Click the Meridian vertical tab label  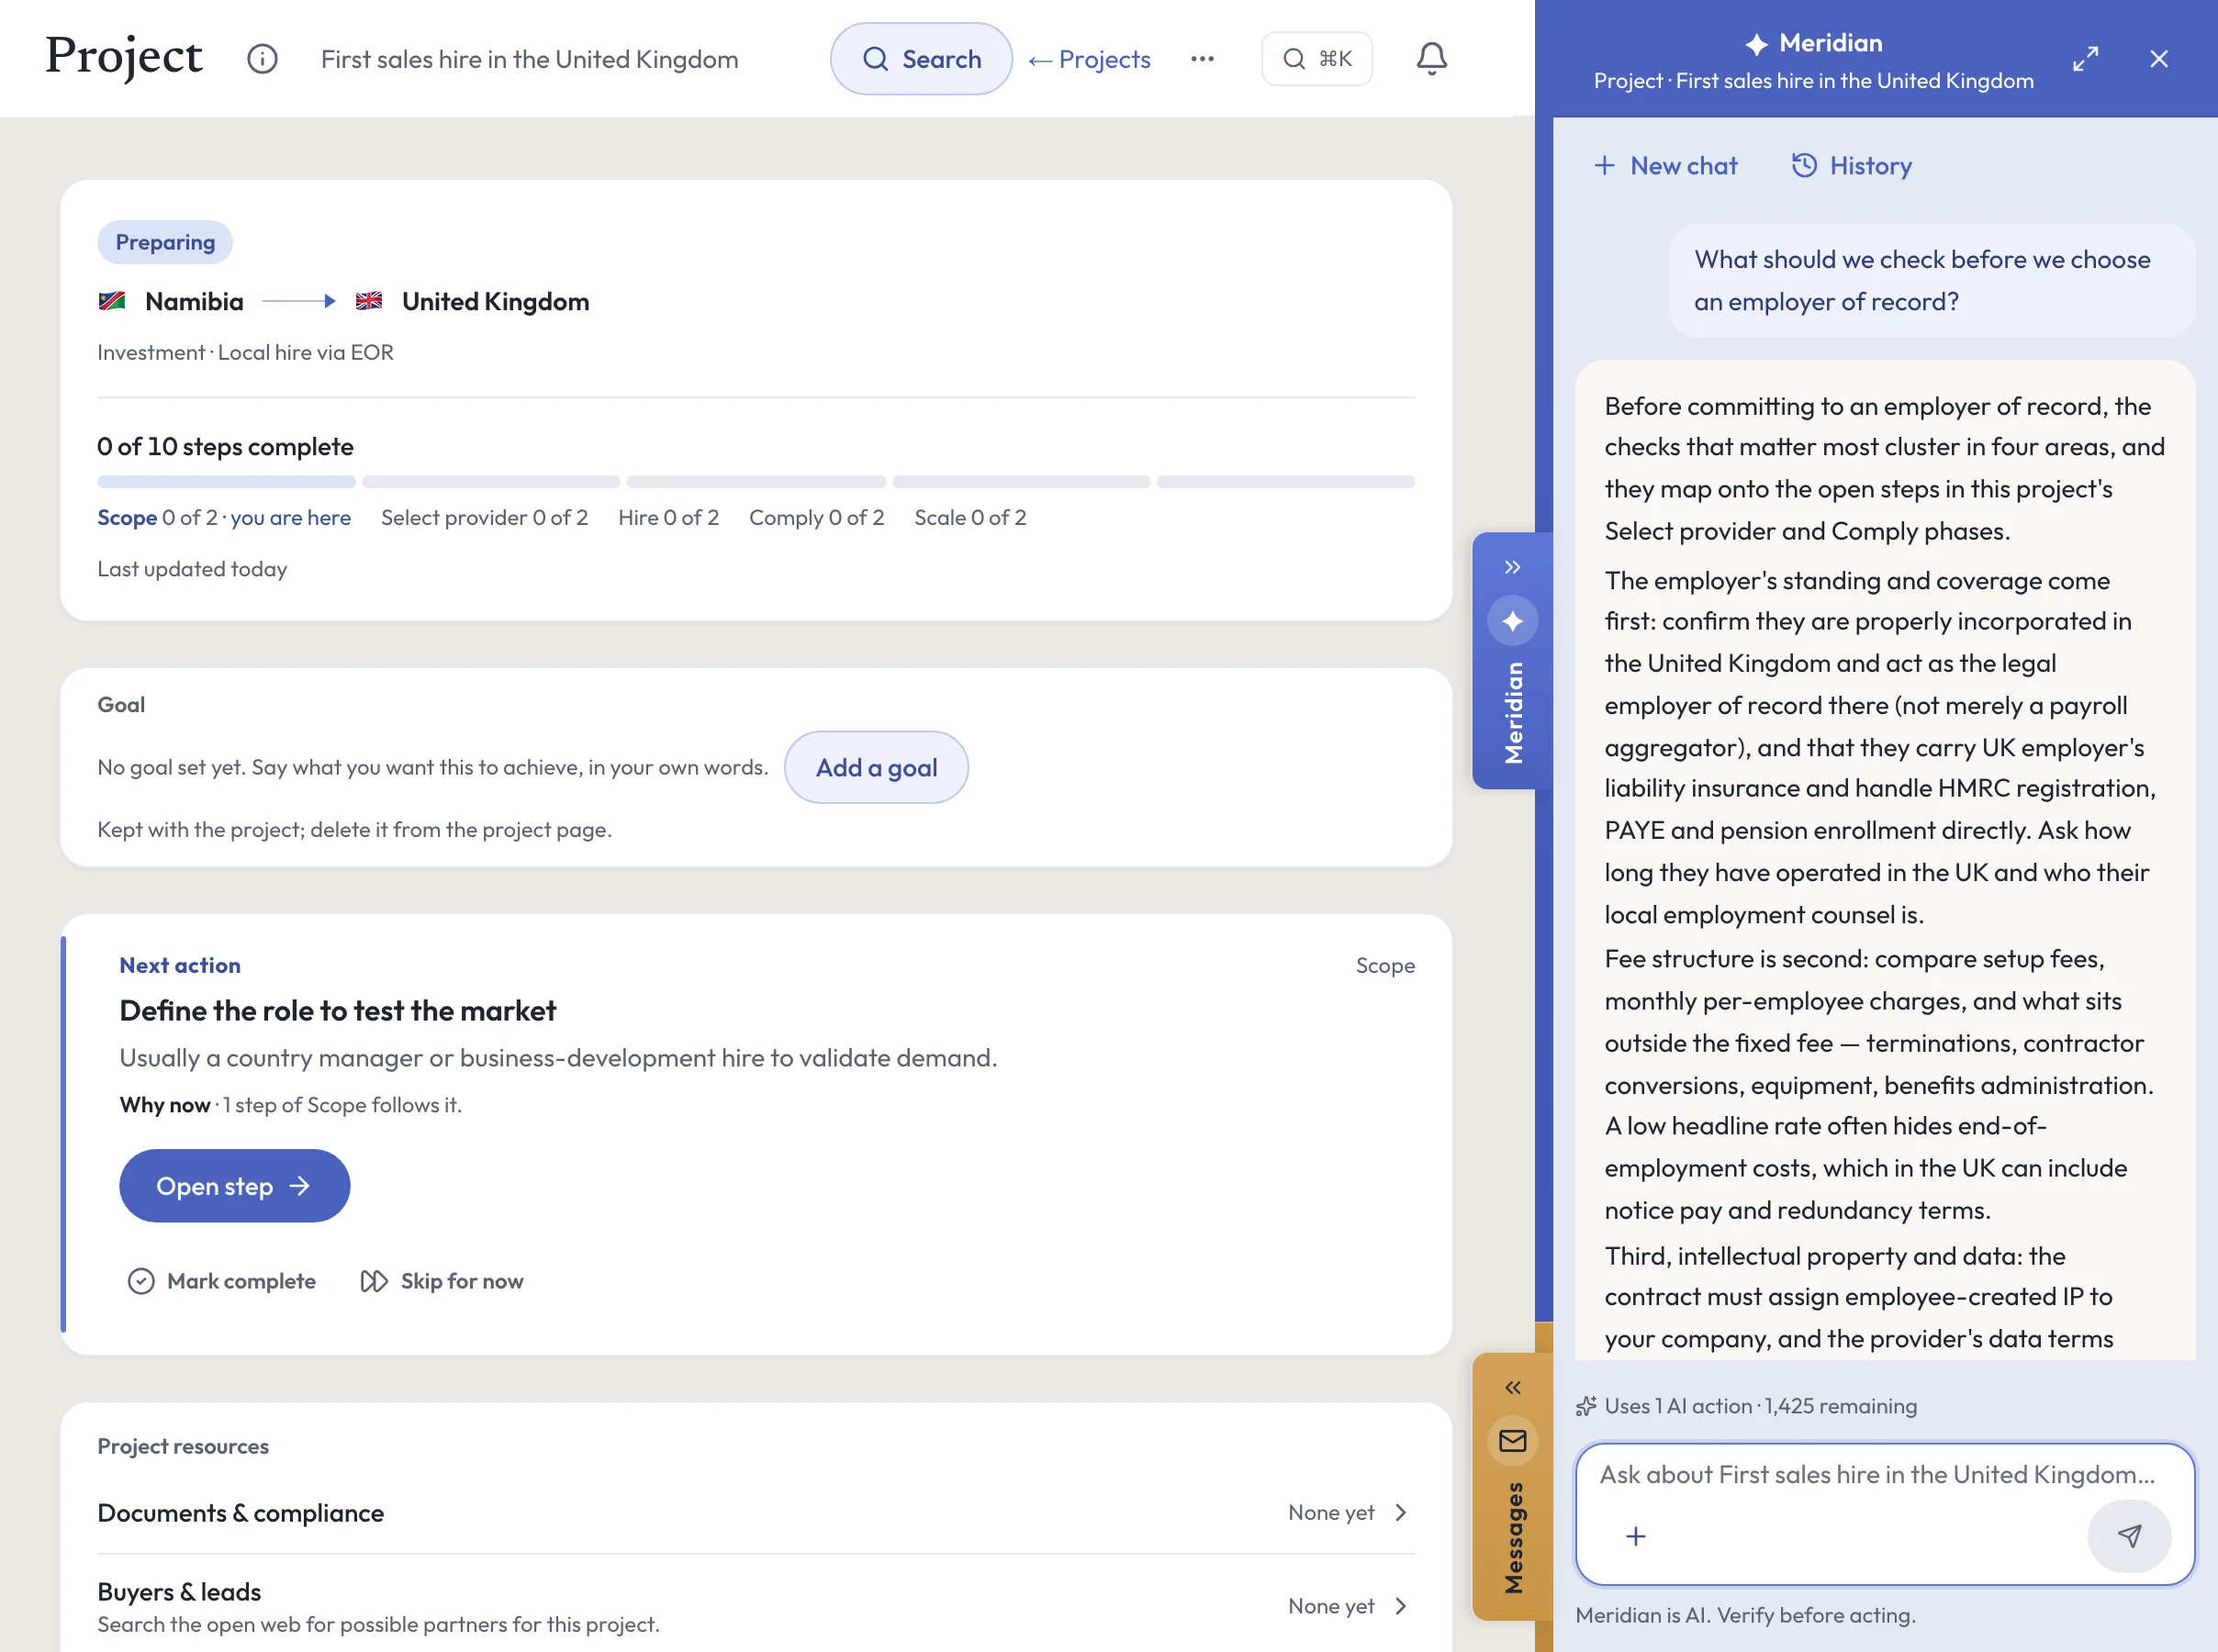coord(1513,713)
